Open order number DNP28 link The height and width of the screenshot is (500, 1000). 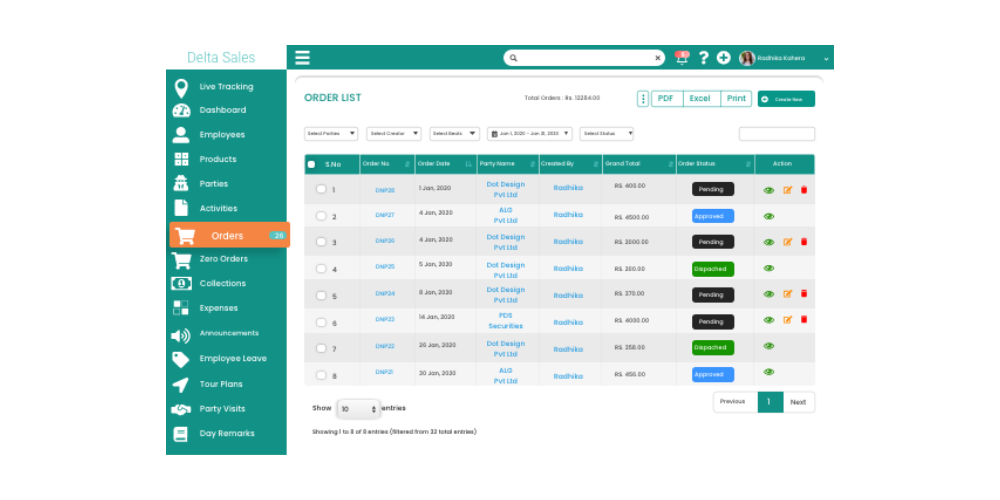385,190
